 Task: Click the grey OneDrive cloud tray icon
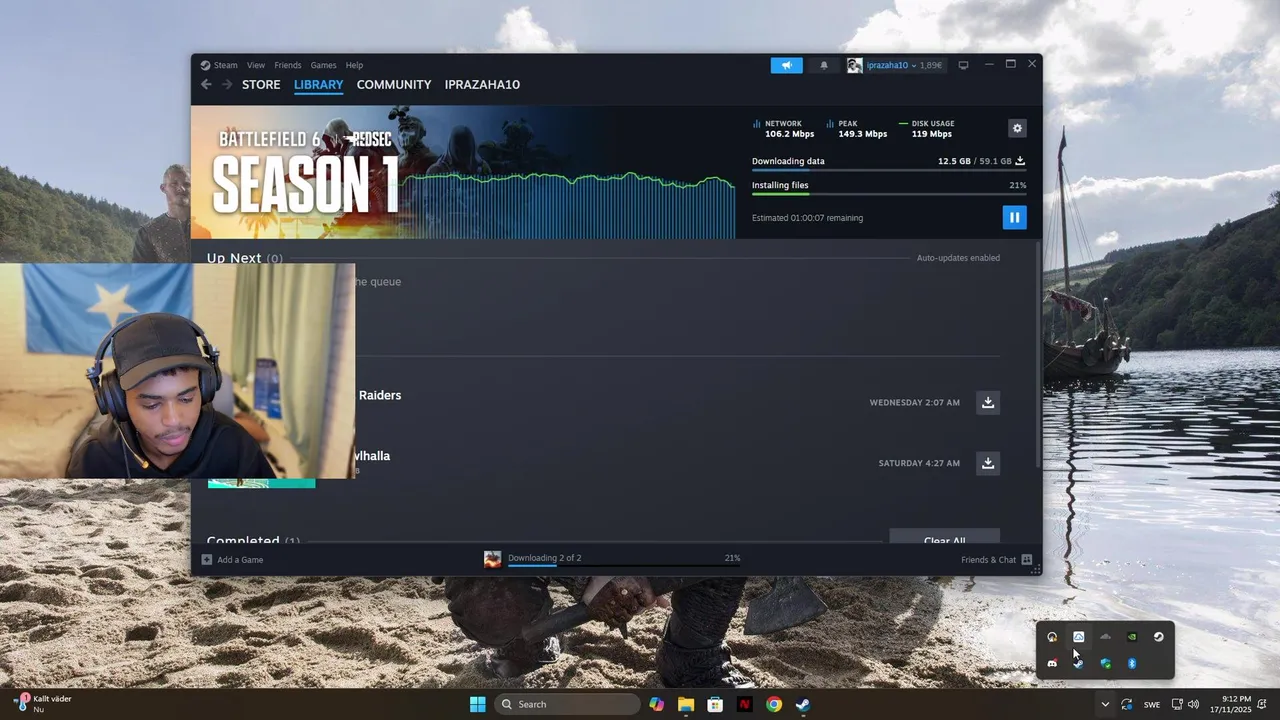click(x=1105, y=637)
